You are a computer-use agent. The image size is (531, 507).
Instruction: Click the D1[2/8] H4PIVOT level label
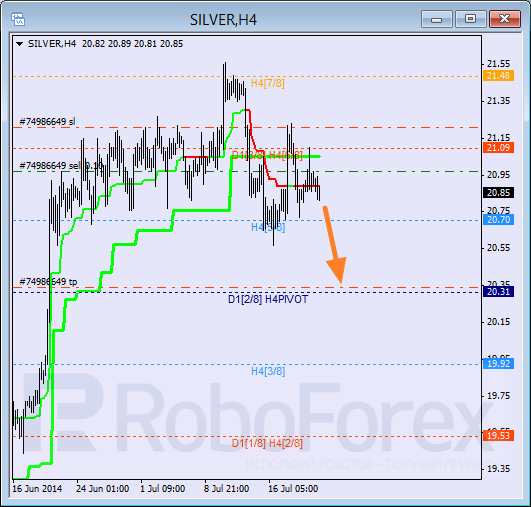pos(268,299)
